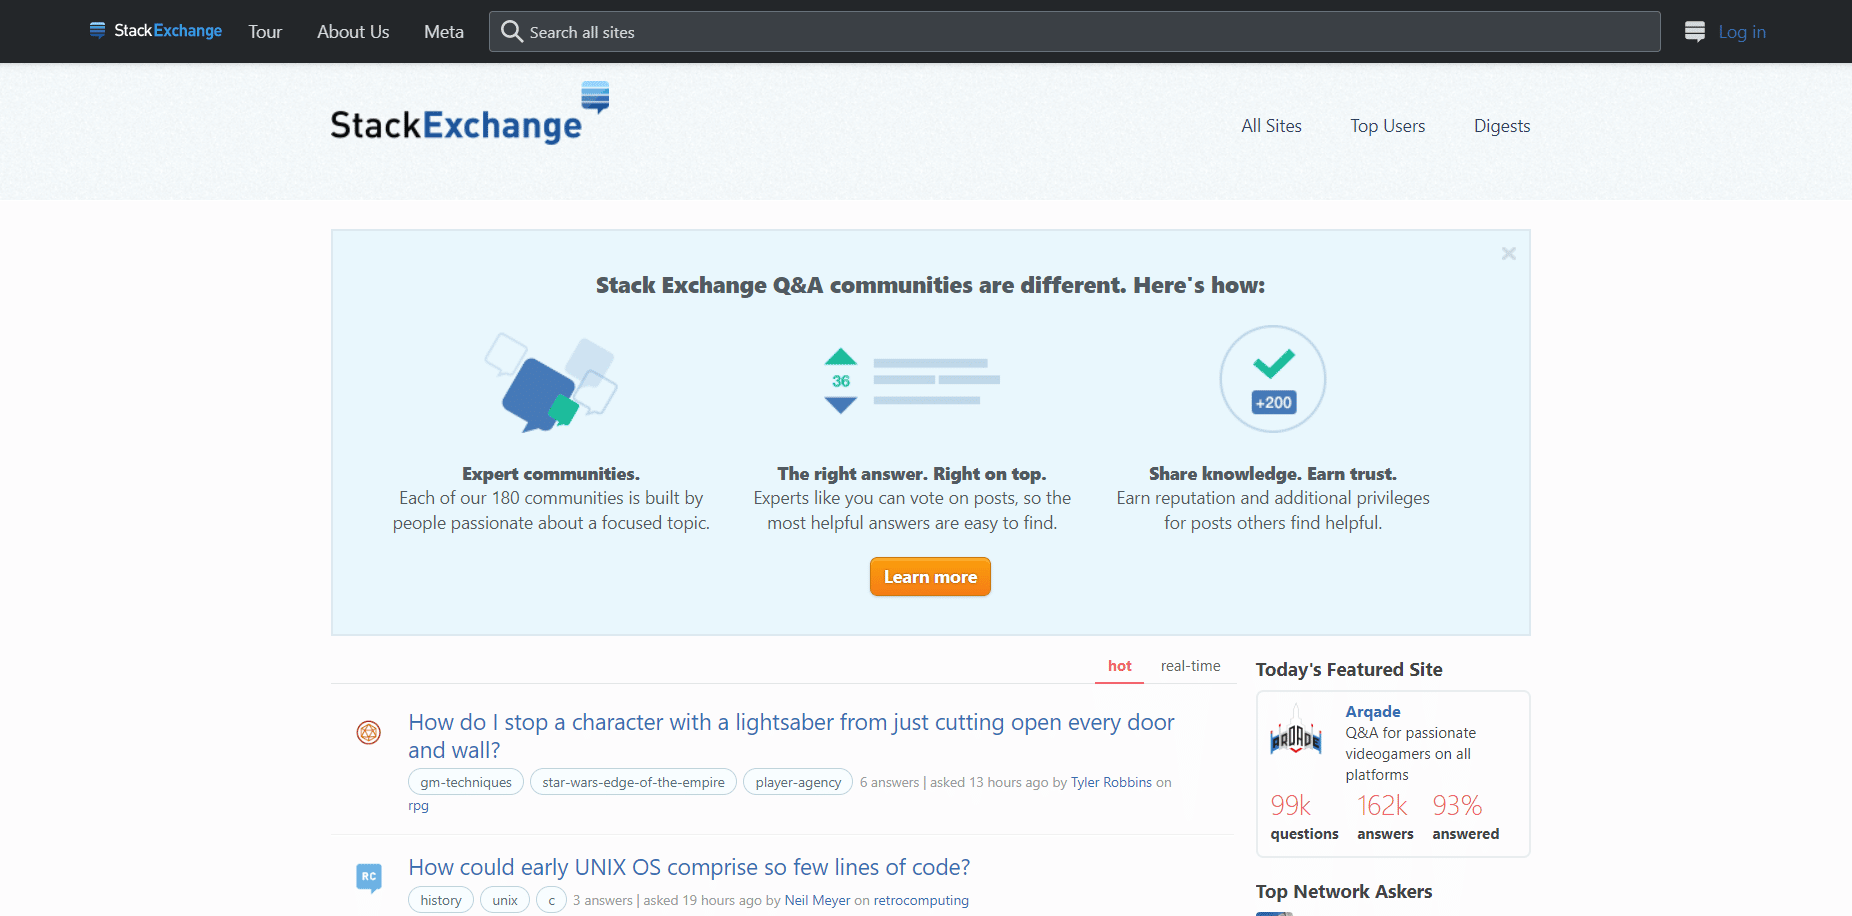Click the rpg site link
Image resolution: width=1852 pixels, height=916 pixels.
coord(418,806)
